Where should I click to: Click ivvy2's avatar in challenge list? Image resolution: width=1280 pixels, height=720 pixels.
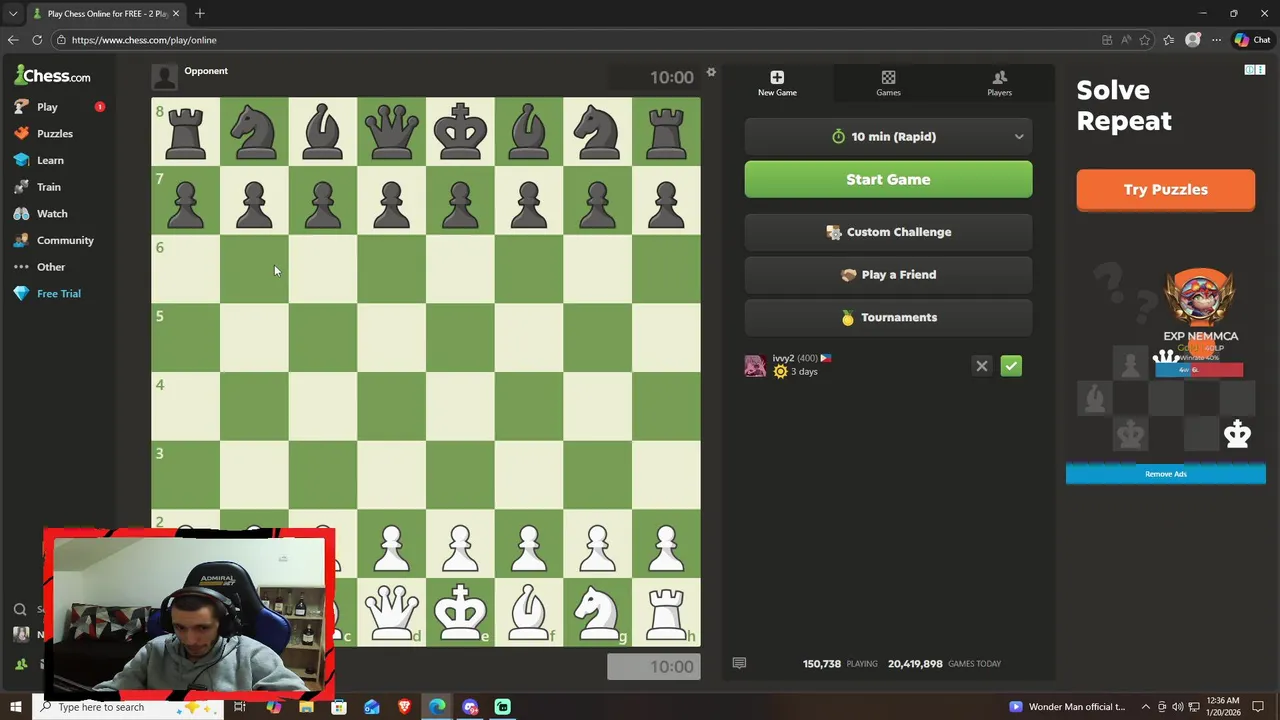pos(756,366)
